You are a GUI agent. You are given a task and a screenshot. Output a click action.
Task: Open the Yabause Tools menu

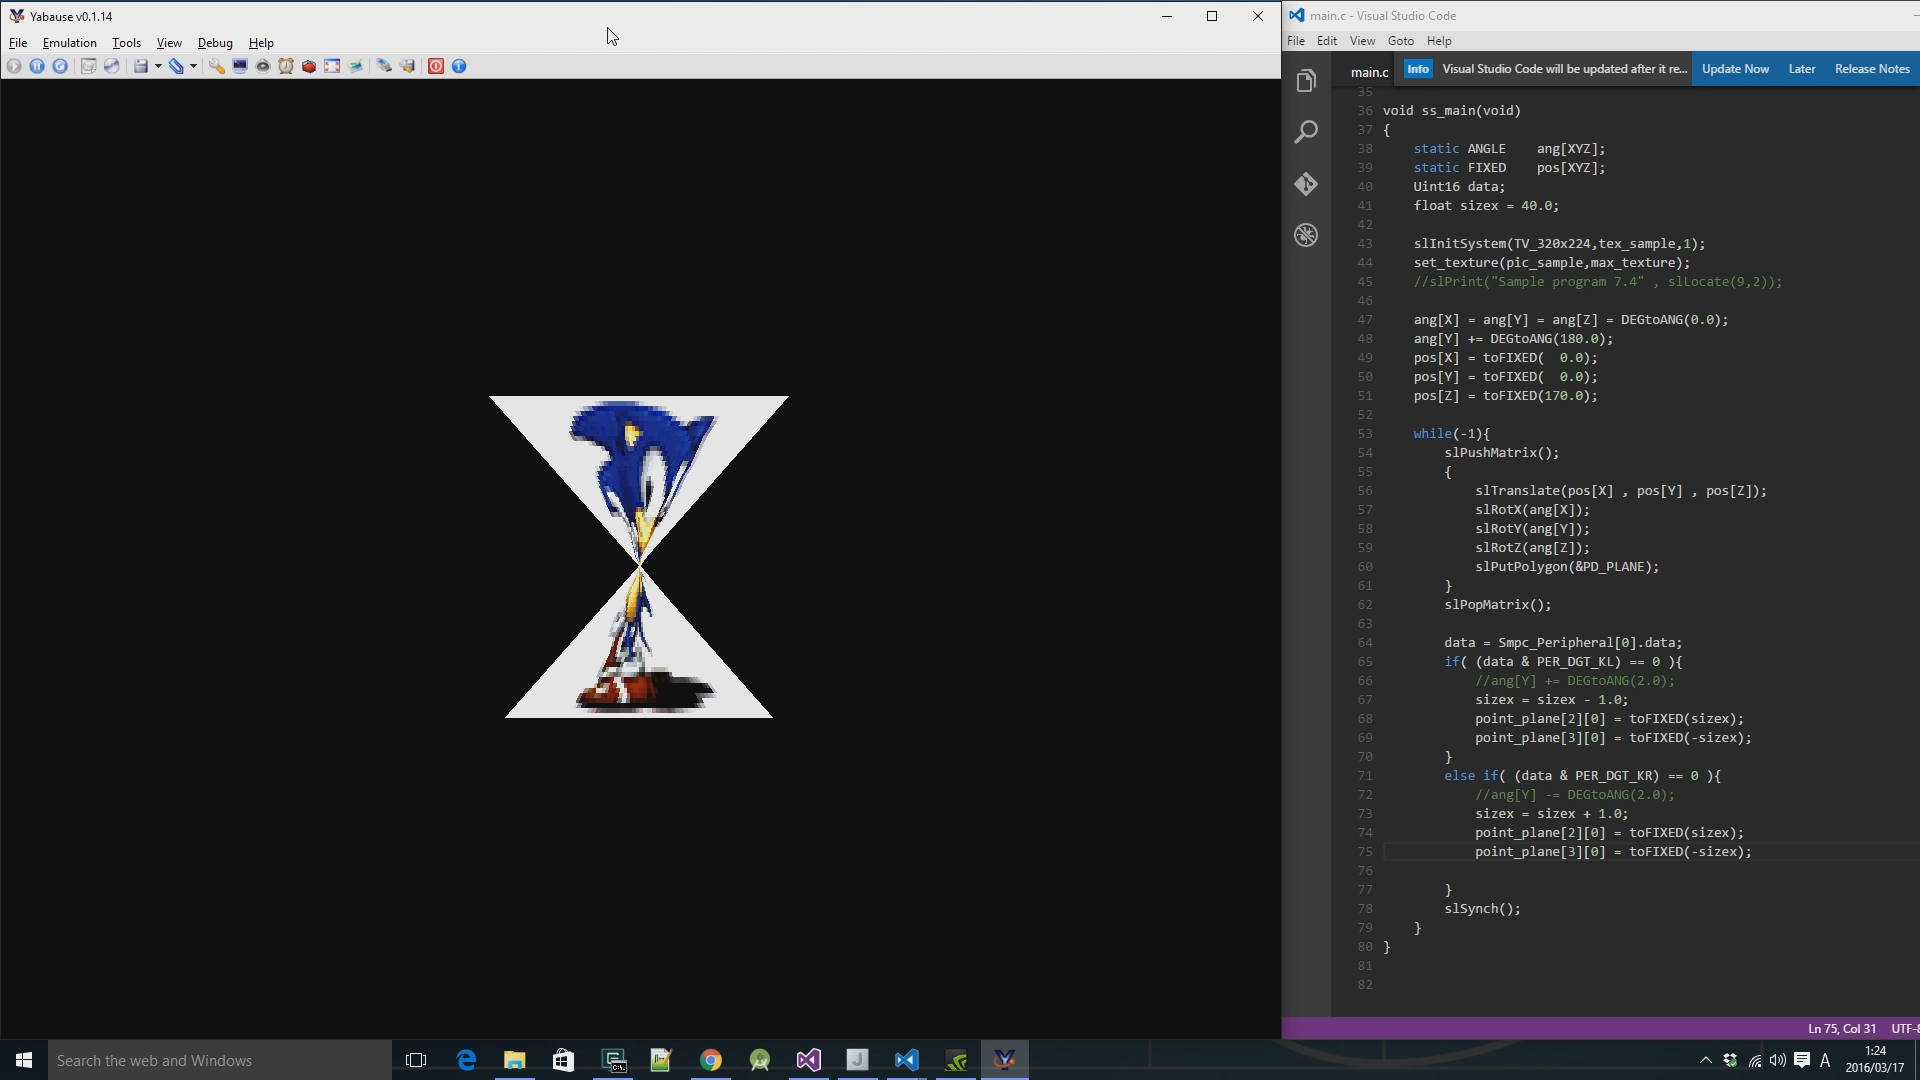coord(126,43)
